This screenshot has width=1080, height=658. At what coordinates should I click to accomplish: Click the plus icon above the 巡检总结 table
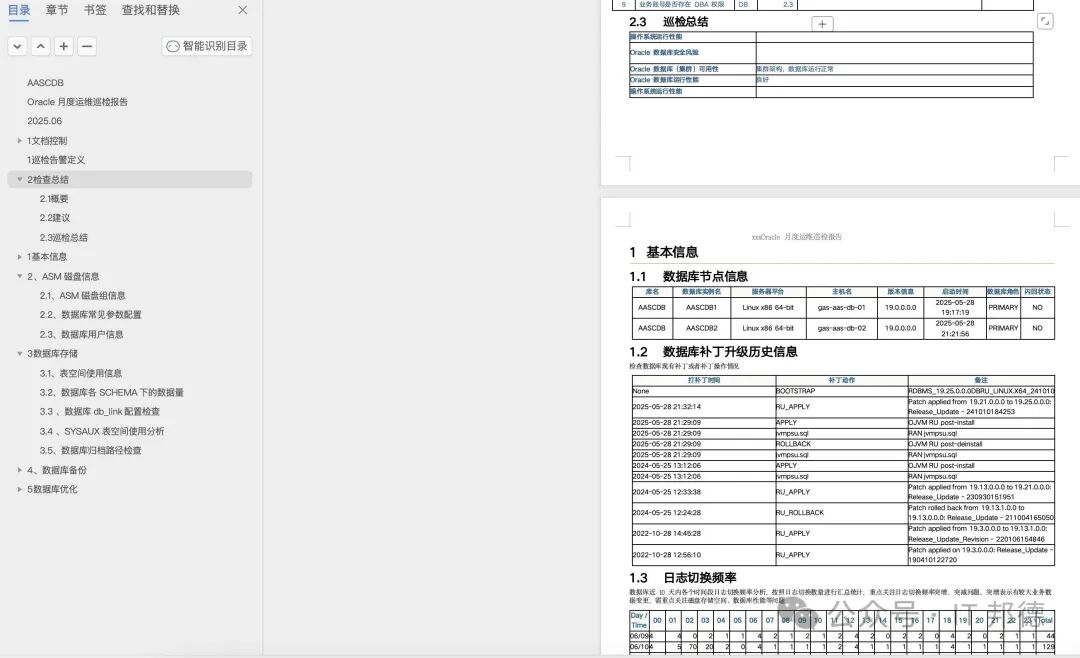tap(822, 24)
